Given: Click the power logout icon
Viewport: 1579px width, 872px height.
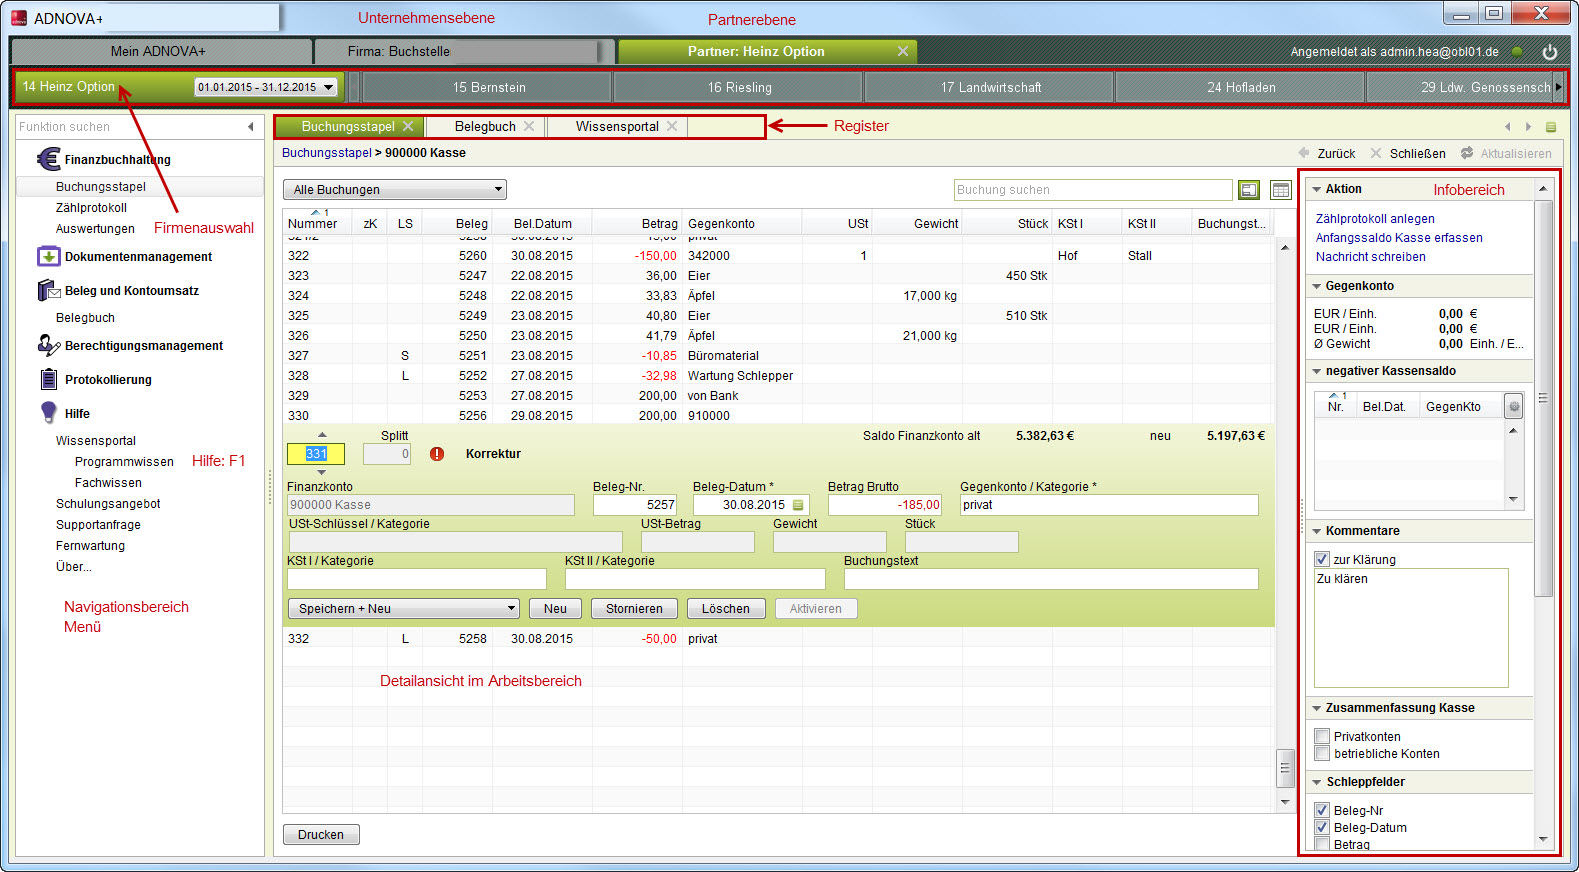Looking at the screenshot, I should coord(1549,52).
